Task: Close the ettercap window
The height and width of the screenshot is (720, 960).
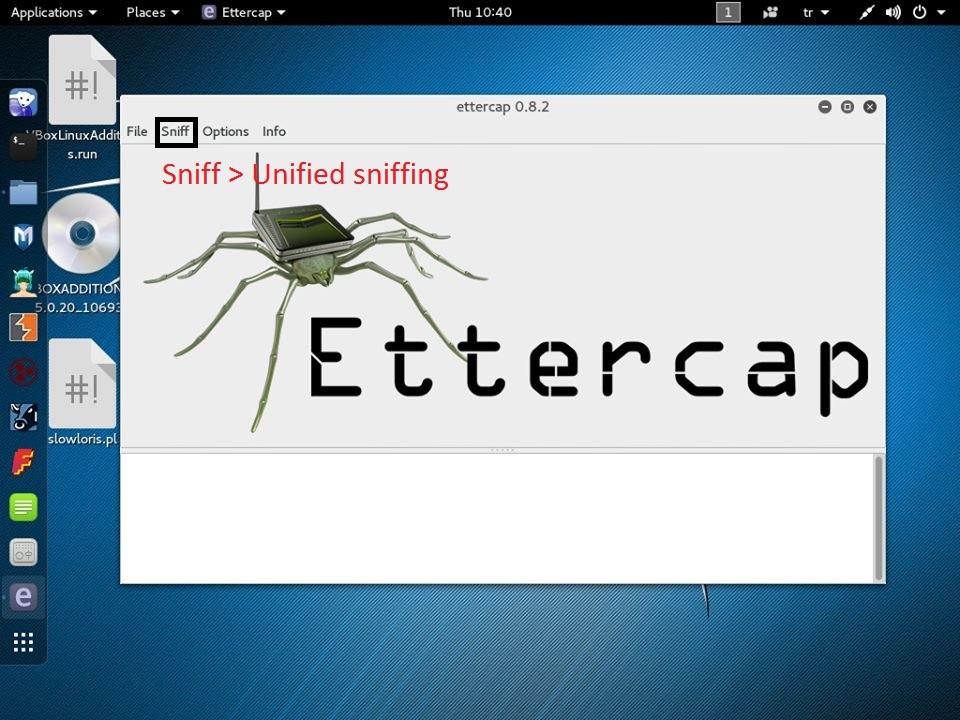Action: [x=869, y=107]
